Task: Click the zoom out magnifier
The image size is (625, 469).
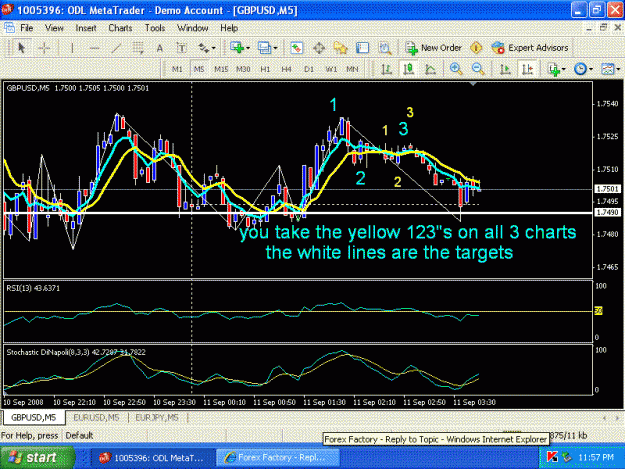Action: click(478, 69)
